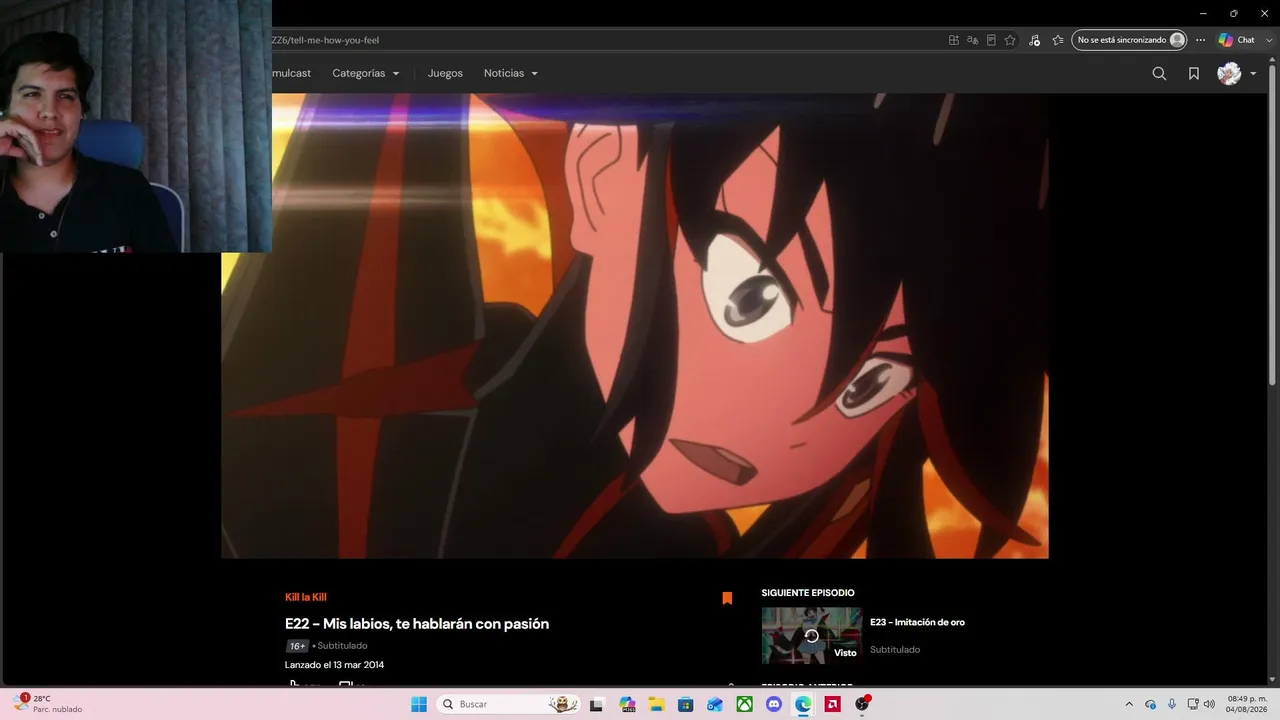The height and width of the screenshot is (720, 1280).
Task: Click the Kill la Kill series link
Action: click(306, 597)
